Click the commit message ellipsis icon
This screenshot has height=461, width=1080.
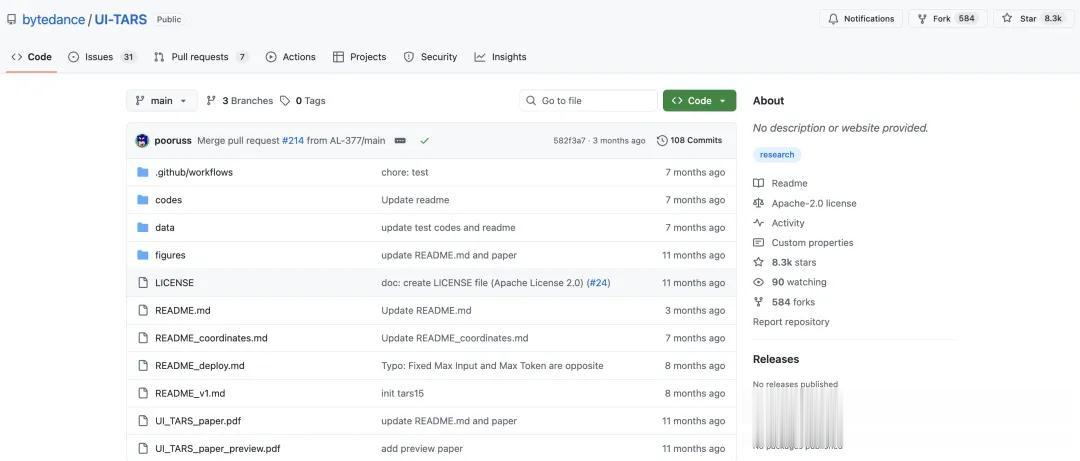pos(400,141)
